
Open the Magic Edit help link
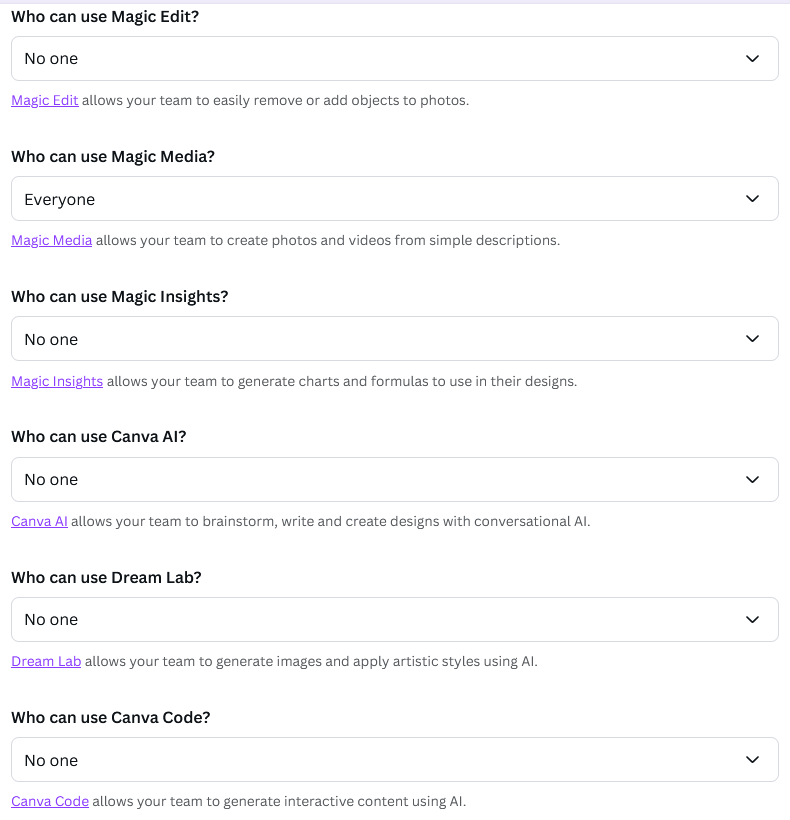[x=45, y=100]
